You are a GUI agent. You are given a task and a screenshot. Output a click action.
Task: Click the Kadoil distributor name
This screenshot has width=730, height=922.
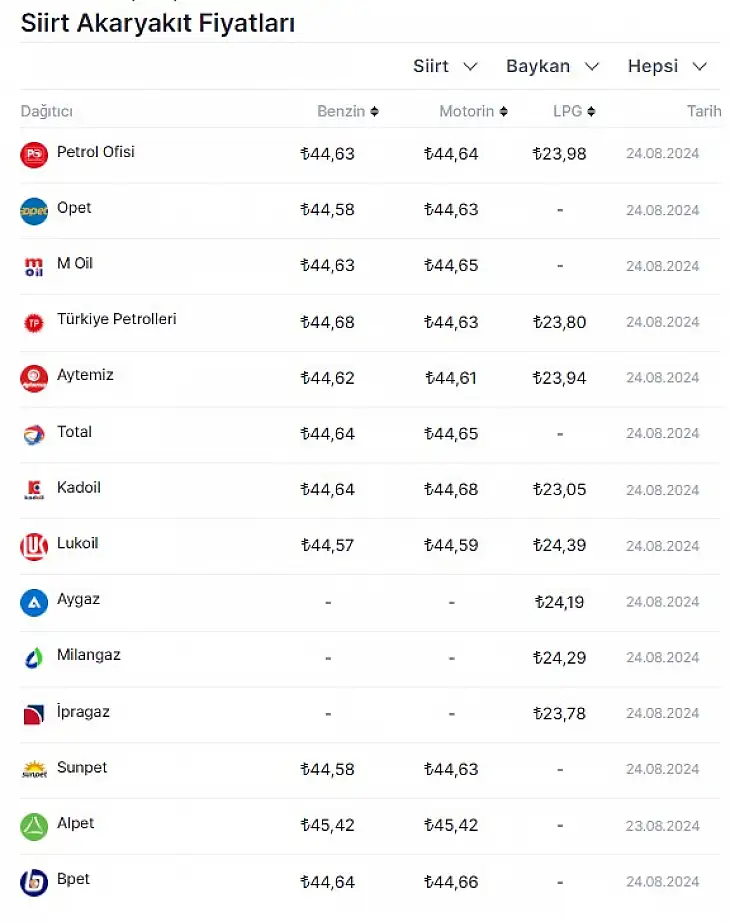point(79,487)
